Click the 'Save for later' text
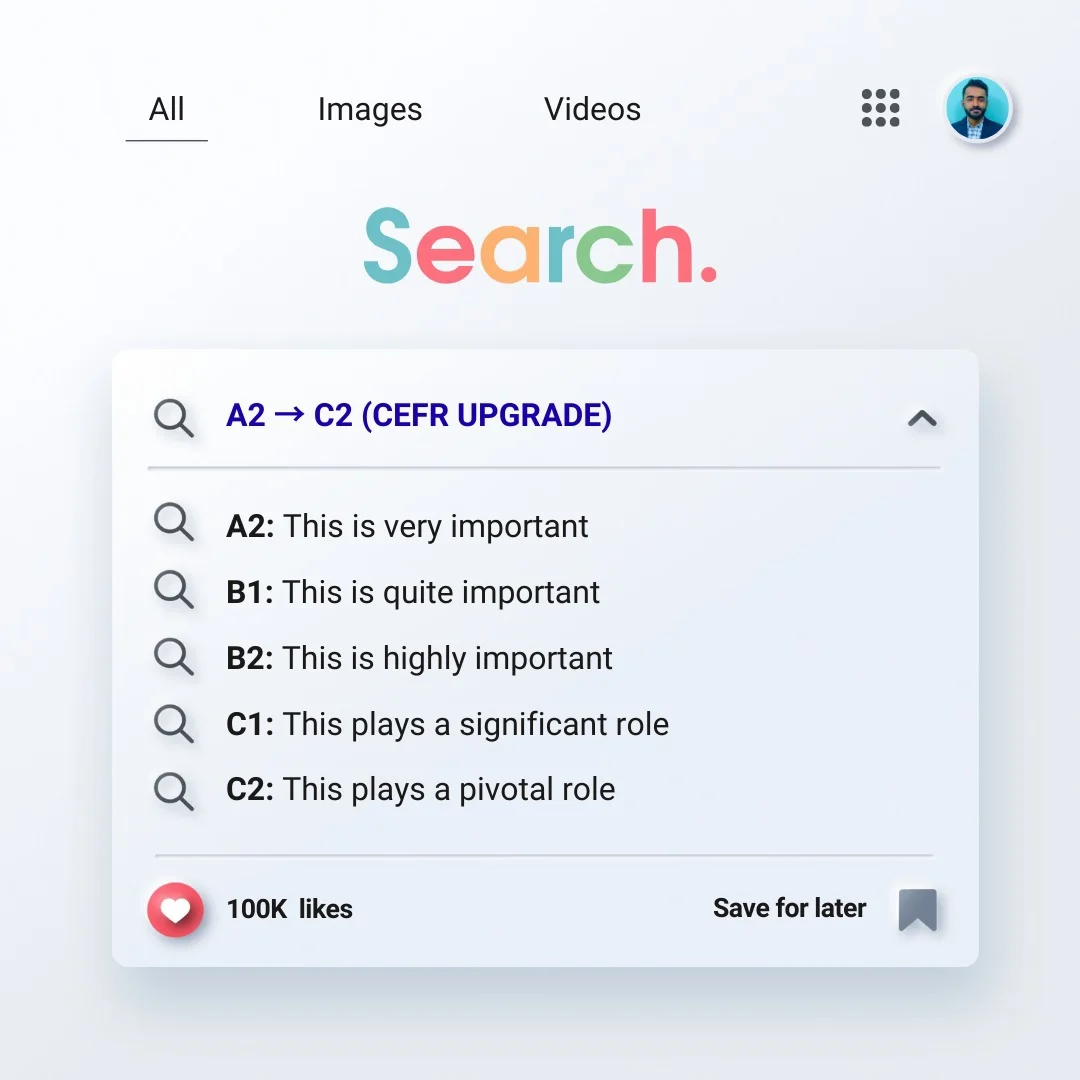 click(789, 908)
